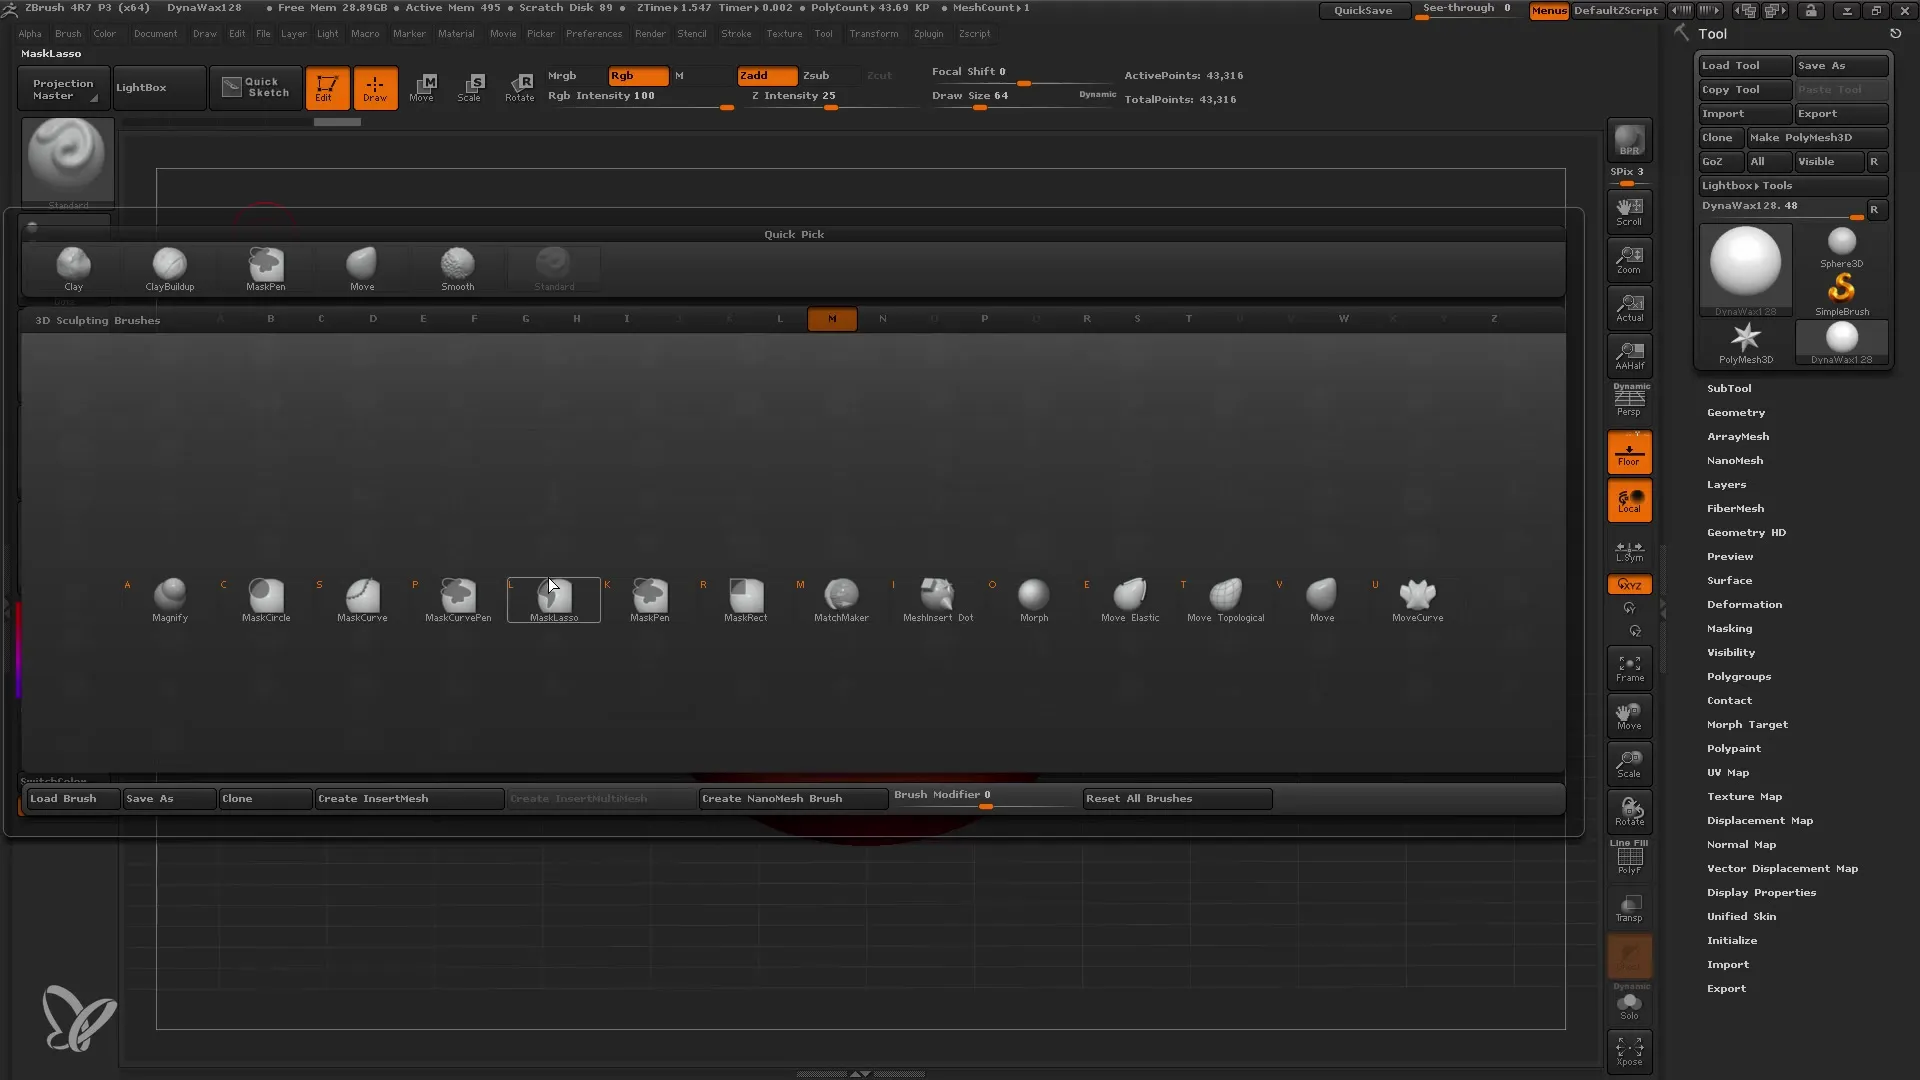This screenshot has height=1080, width=1920.
Task: Select the PolyMesh3D tool thumbnail
Action: tap(1745, 343)
